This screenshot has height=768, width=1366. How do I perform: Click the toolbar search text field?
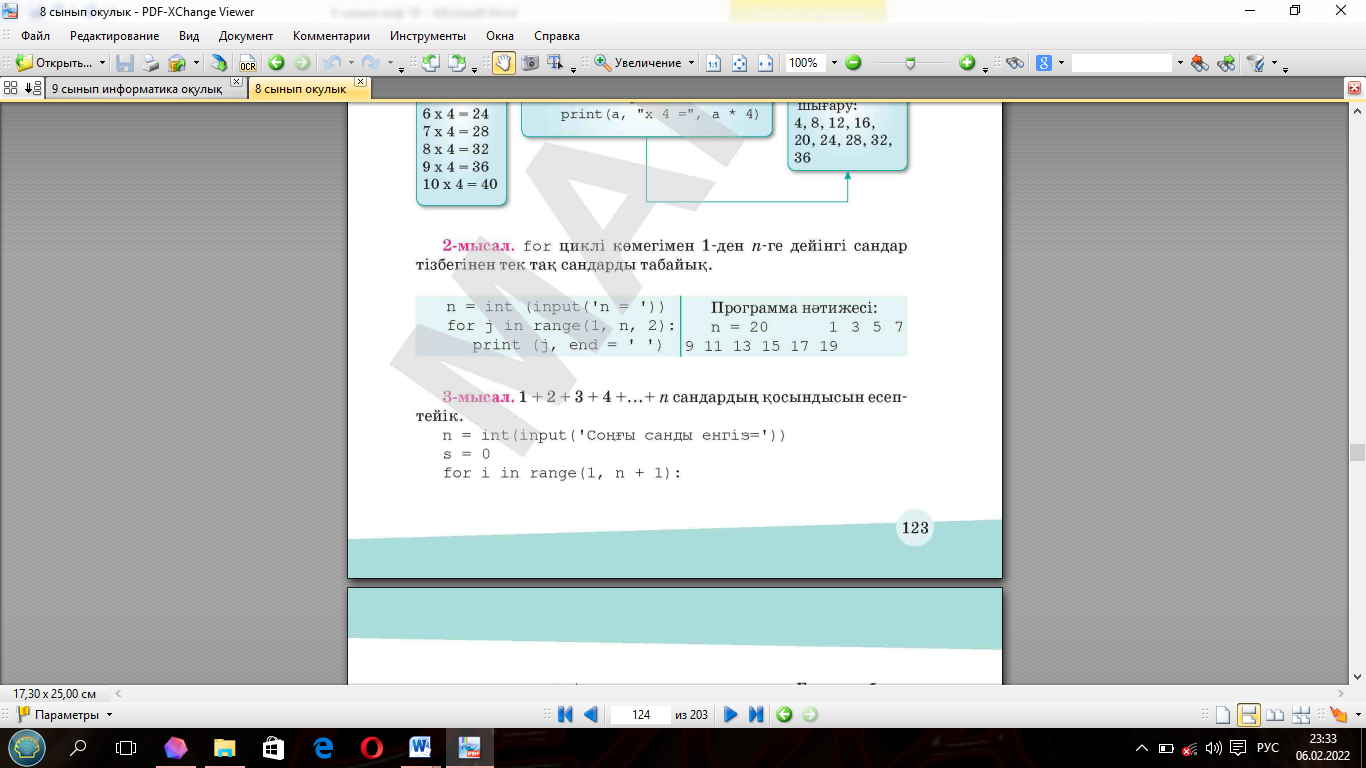(x=1122, y=63)
